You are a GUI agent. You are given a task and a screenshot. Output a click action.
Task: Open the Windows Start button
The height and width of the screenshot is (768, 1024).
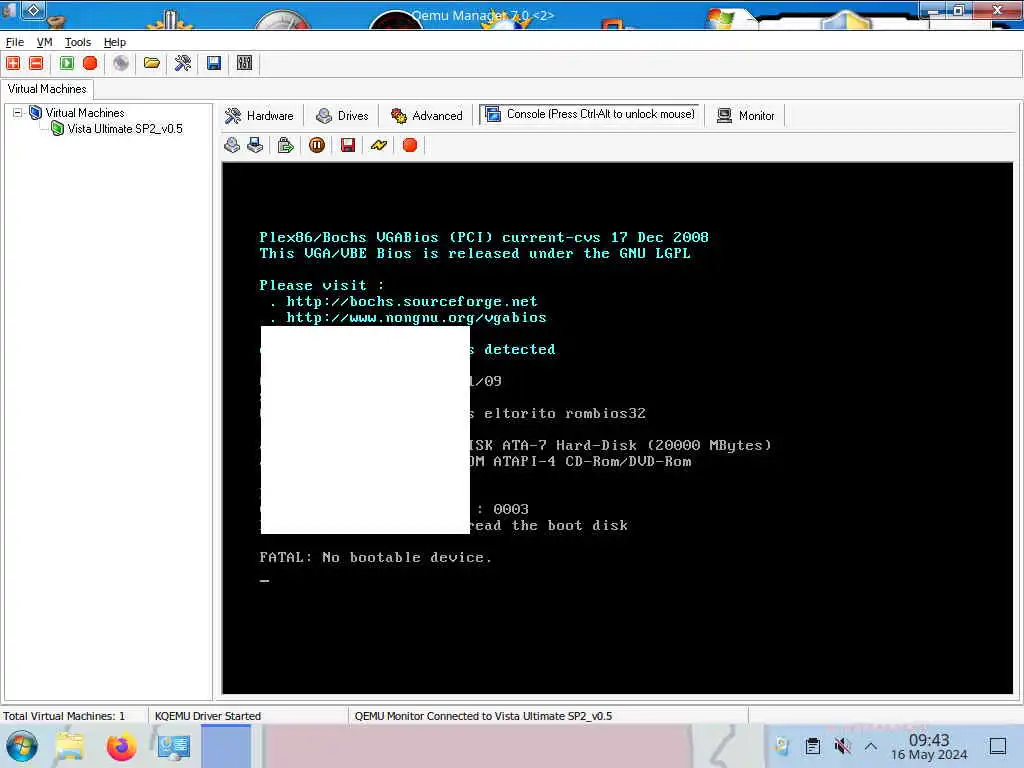click(22, 746)
